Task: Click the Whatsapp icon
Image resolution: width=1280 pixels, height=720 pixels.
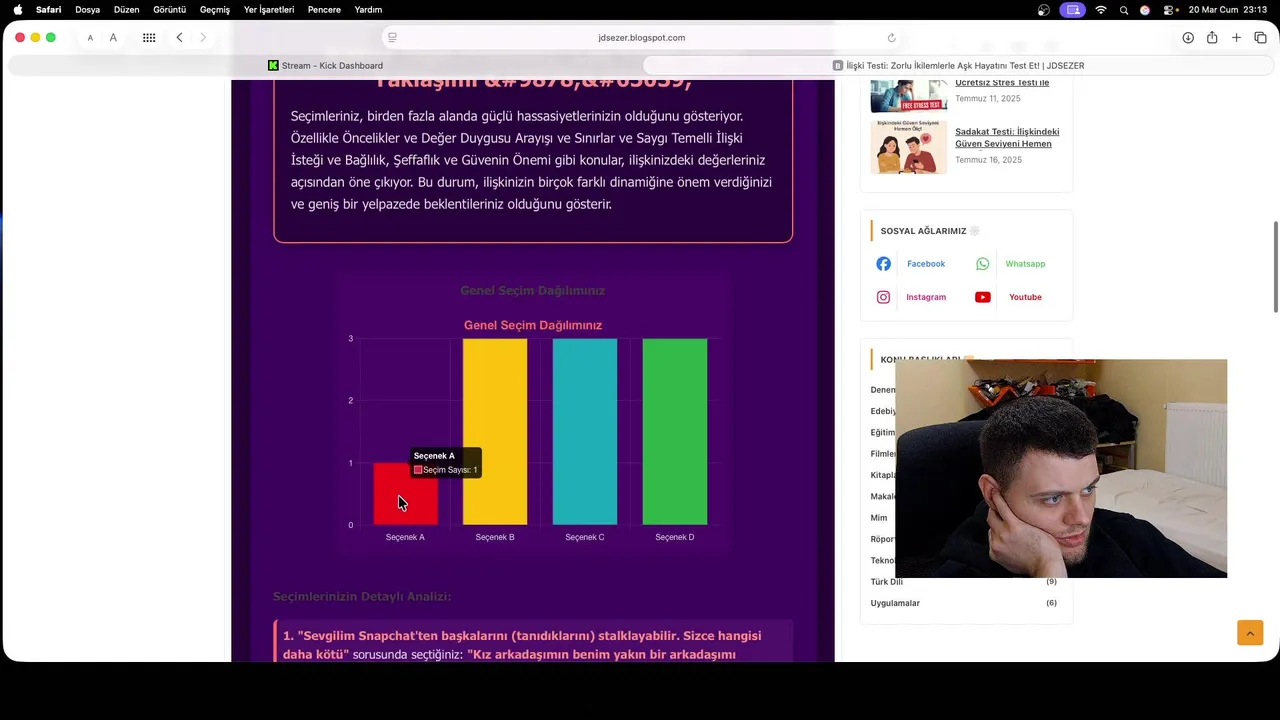Action: point(982,264)
